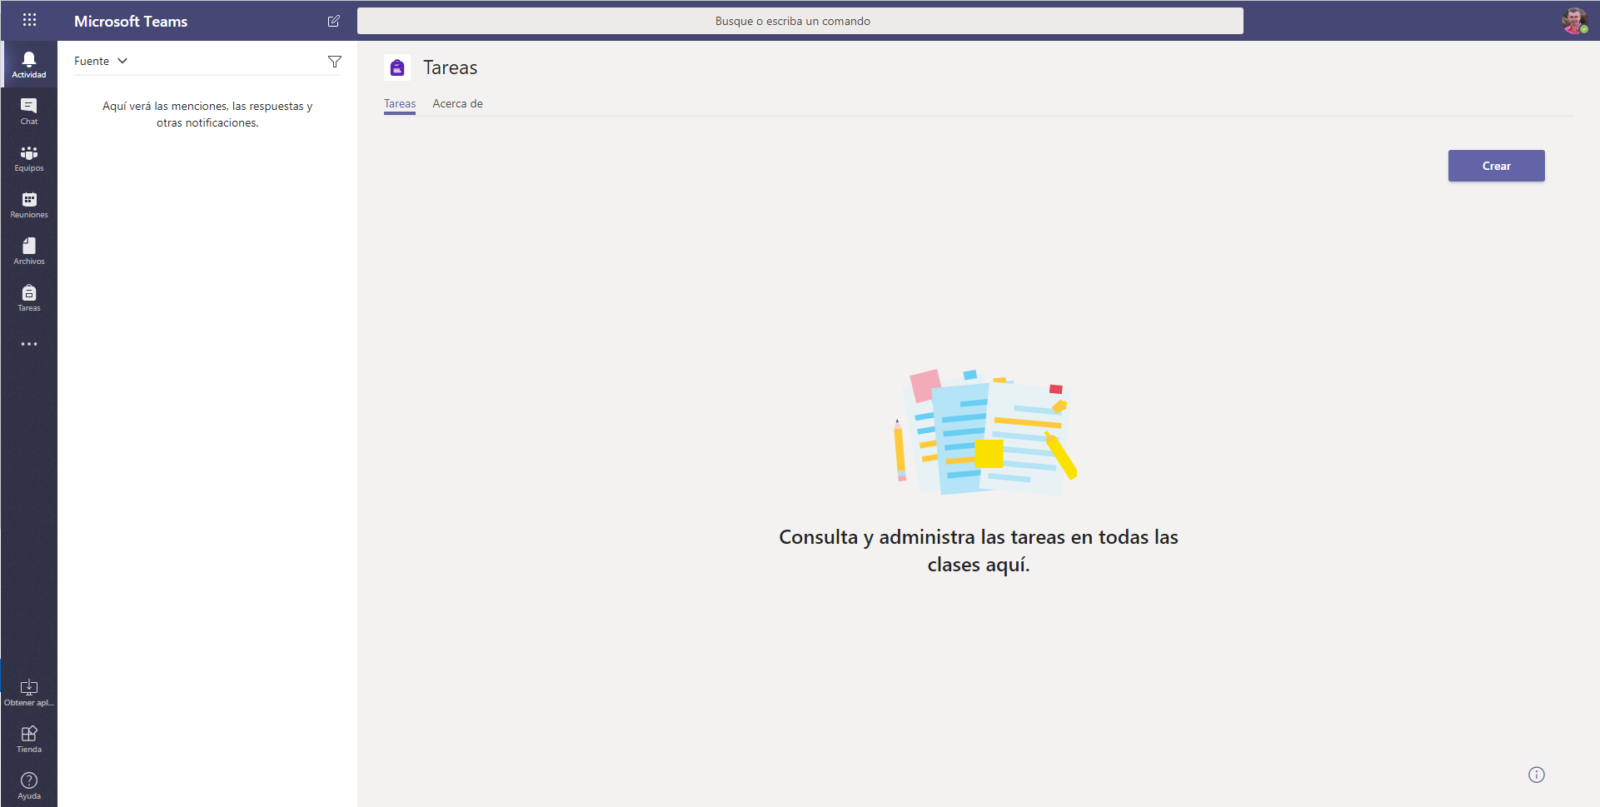Switch to the Acerca de tab
Image resolution: width=1600 pixels, height=807 pixels.
457,104
